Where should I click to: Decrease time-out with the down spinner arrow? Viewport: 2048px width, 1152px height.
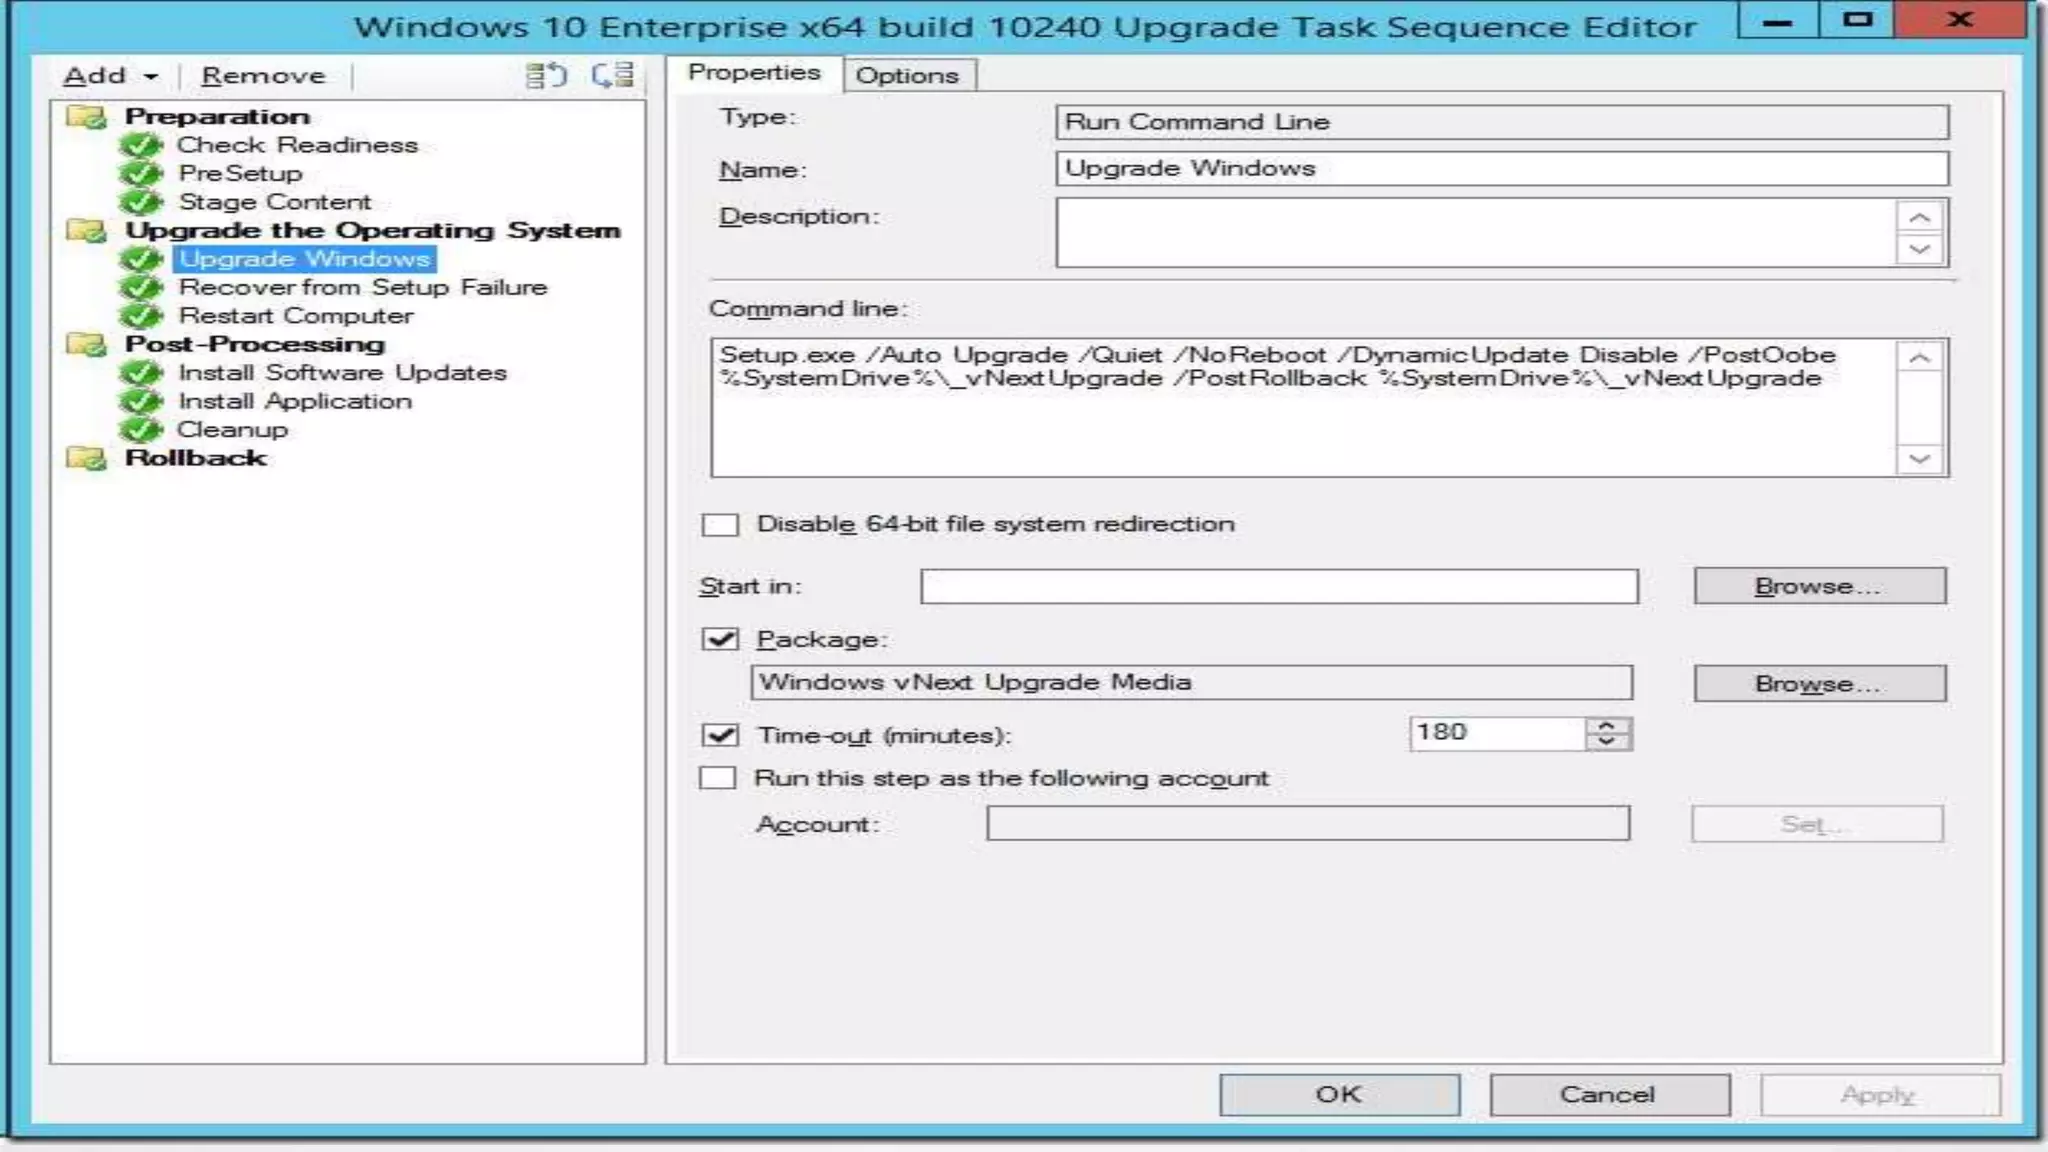[1607, 742]
